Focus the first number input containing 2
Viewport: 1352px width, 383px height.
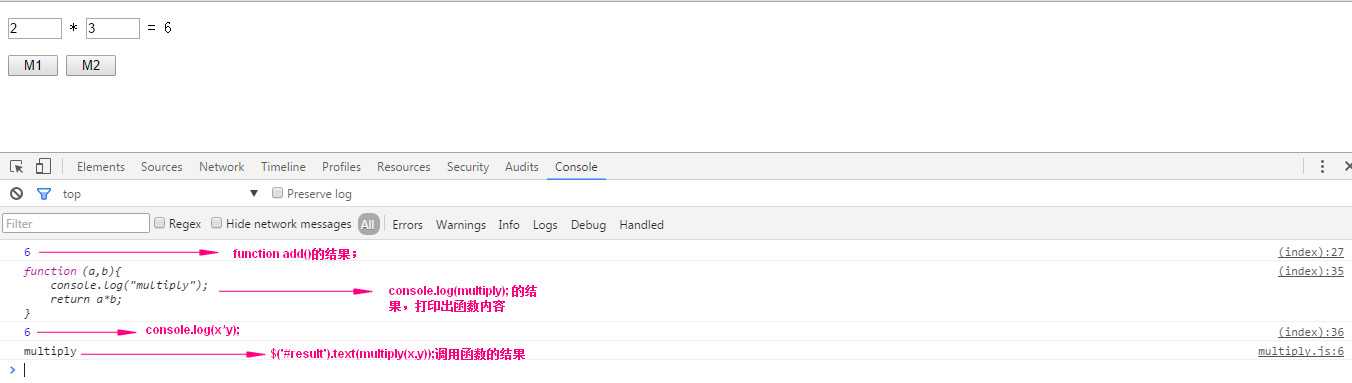(35, 29)
